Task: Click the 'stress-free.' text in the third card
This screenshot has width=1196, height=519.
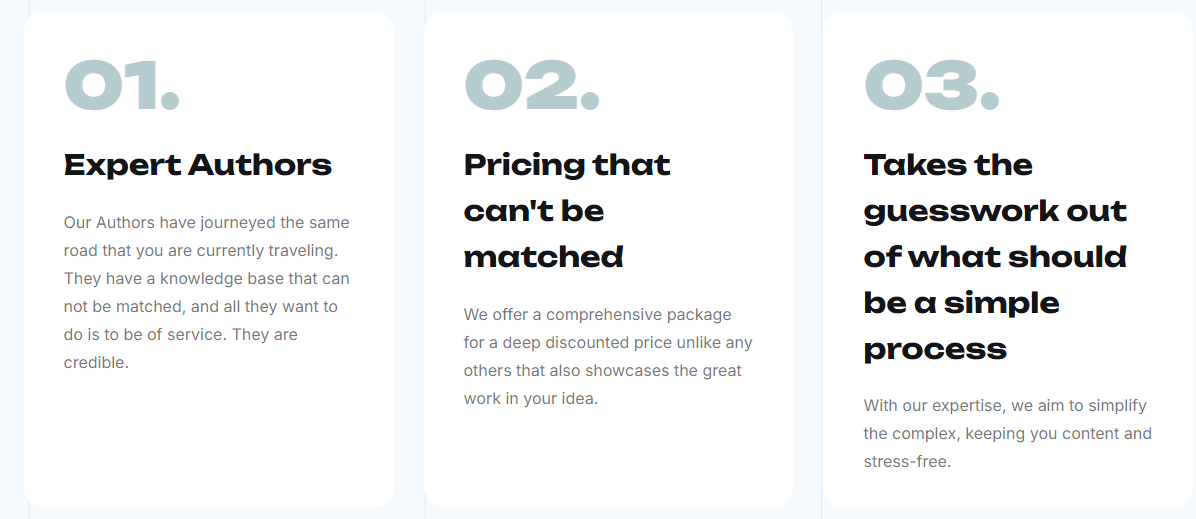Action: (x=907, y=461)
